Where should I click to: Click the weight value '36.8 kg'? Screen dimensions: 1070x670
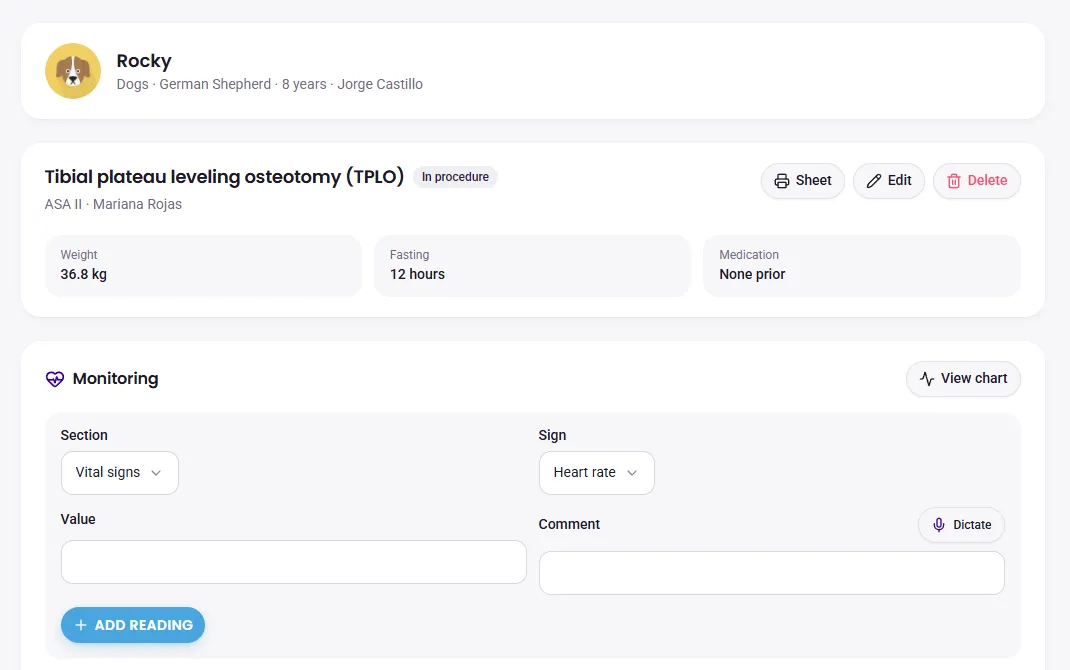point(83,274)
